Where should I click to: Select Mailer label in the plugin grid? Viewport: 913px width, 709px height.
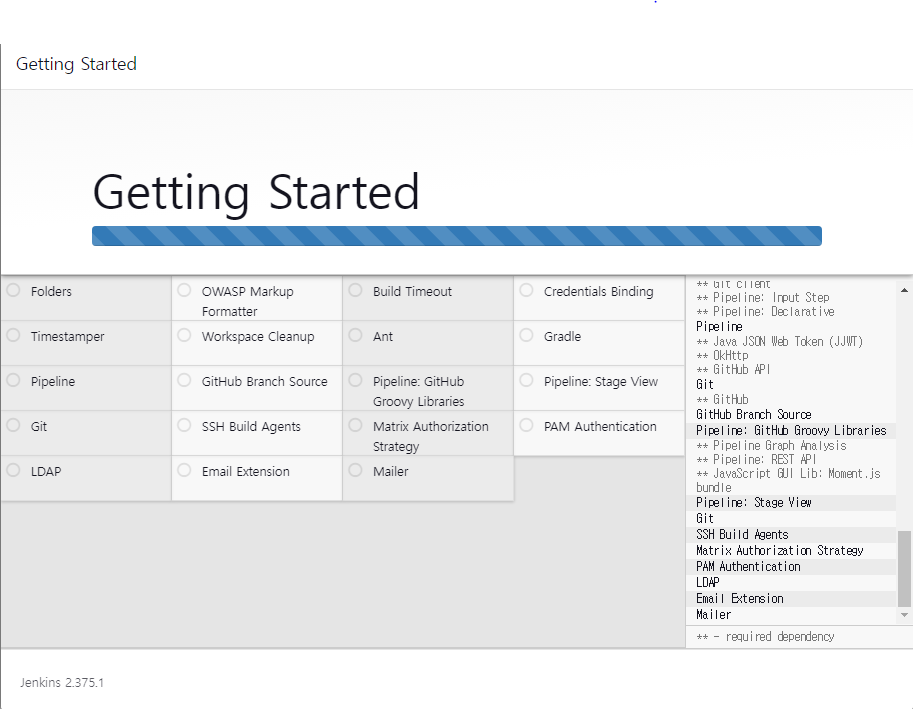click(x=390, y=472)
